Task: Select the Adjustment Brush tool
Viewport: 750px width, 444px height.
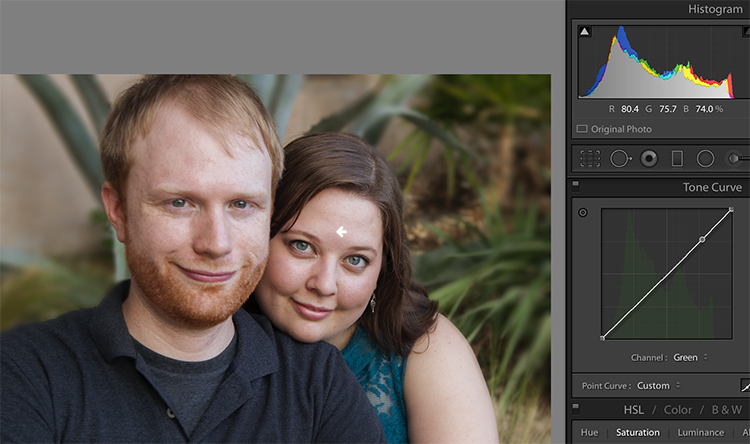Action: coord(737,158)
